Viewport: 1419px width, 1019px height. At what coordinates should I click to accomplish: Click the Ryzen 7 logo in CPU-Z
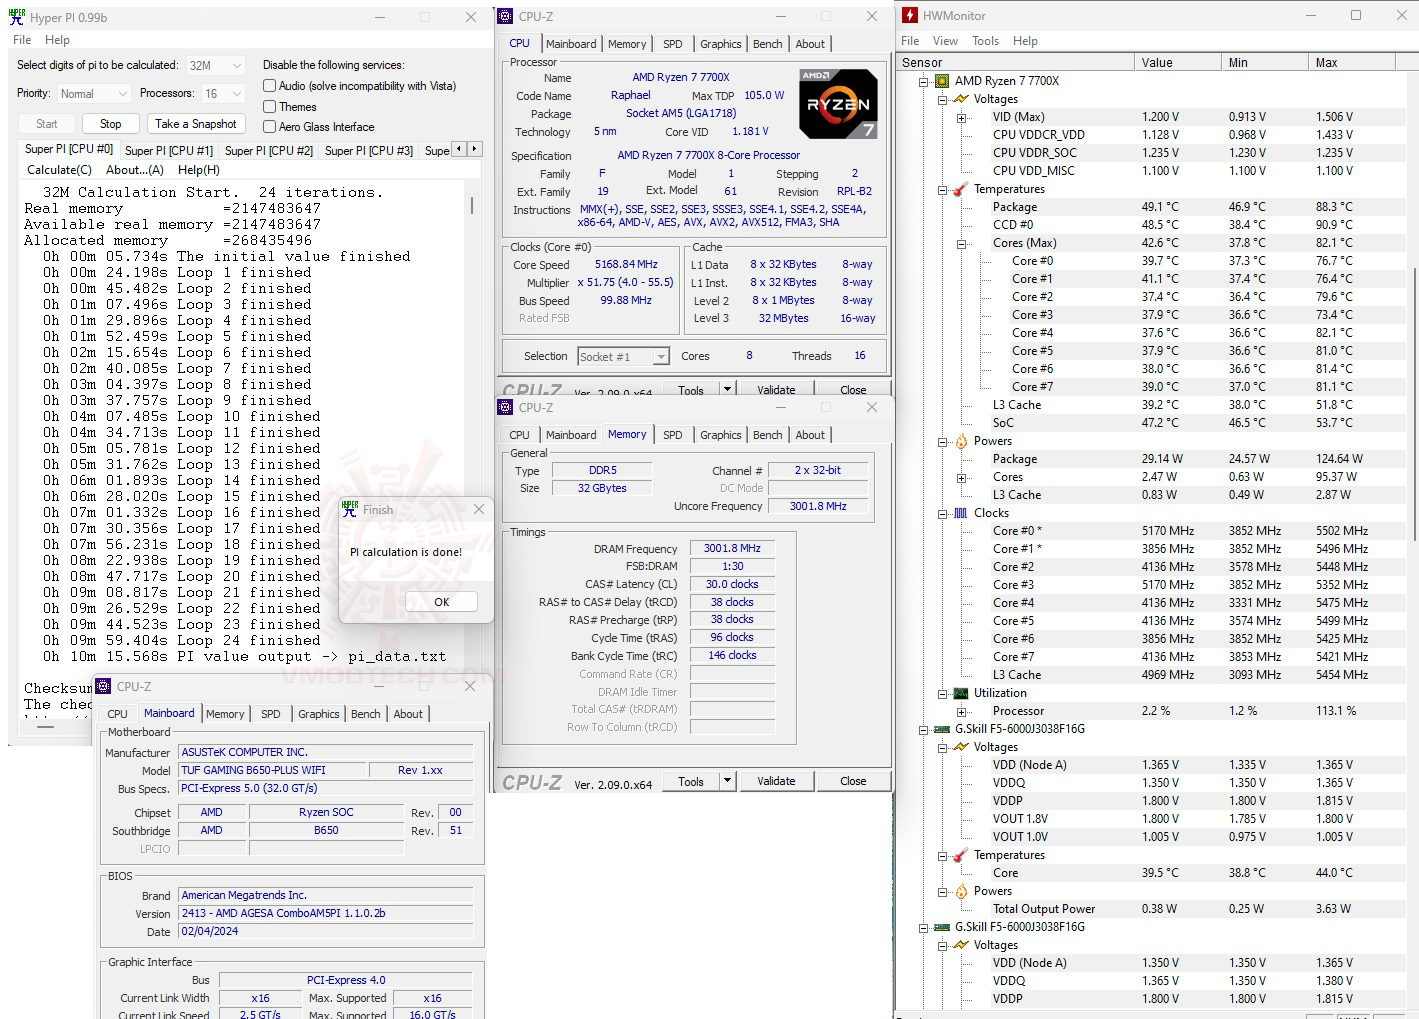coord(838,104)
